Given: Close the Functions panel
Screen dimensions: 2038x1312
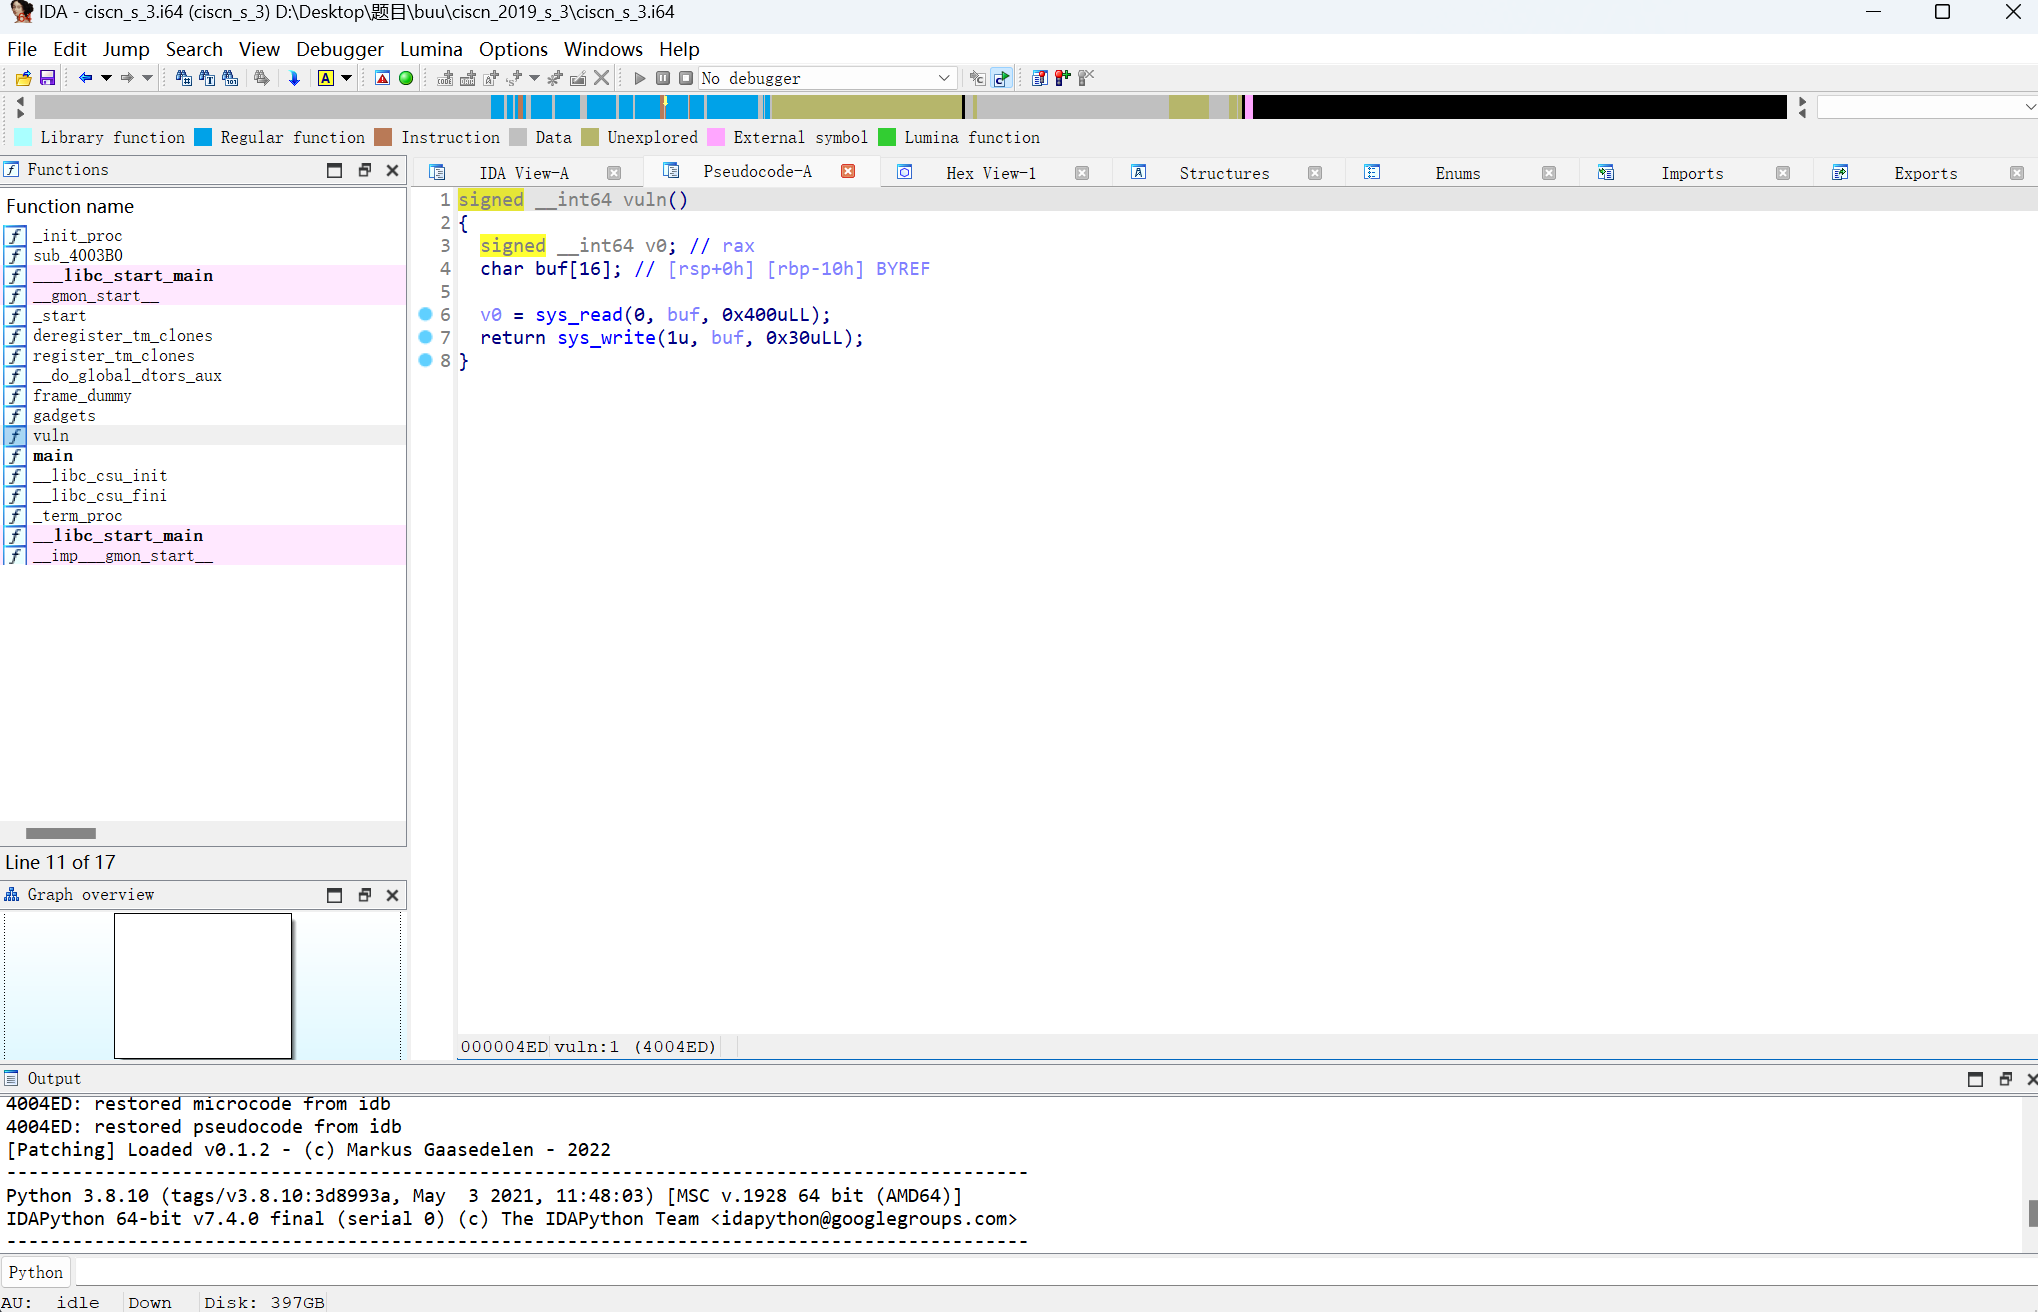Looking at the screenshot, I should [x=393, y=170].
